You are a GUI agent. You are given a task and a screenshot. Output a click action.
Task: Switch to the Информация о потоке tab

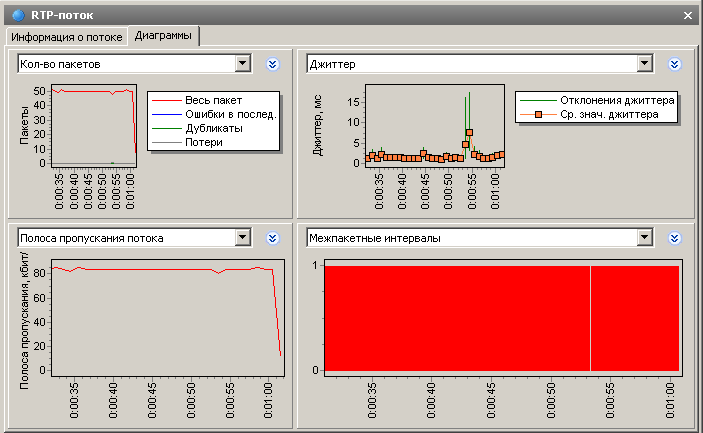click(x=66, y=37)
